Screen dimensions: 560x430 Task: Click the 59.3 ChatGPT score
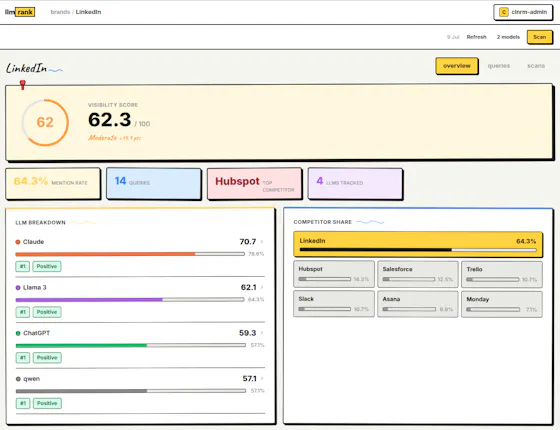click(x=248, y=333)
